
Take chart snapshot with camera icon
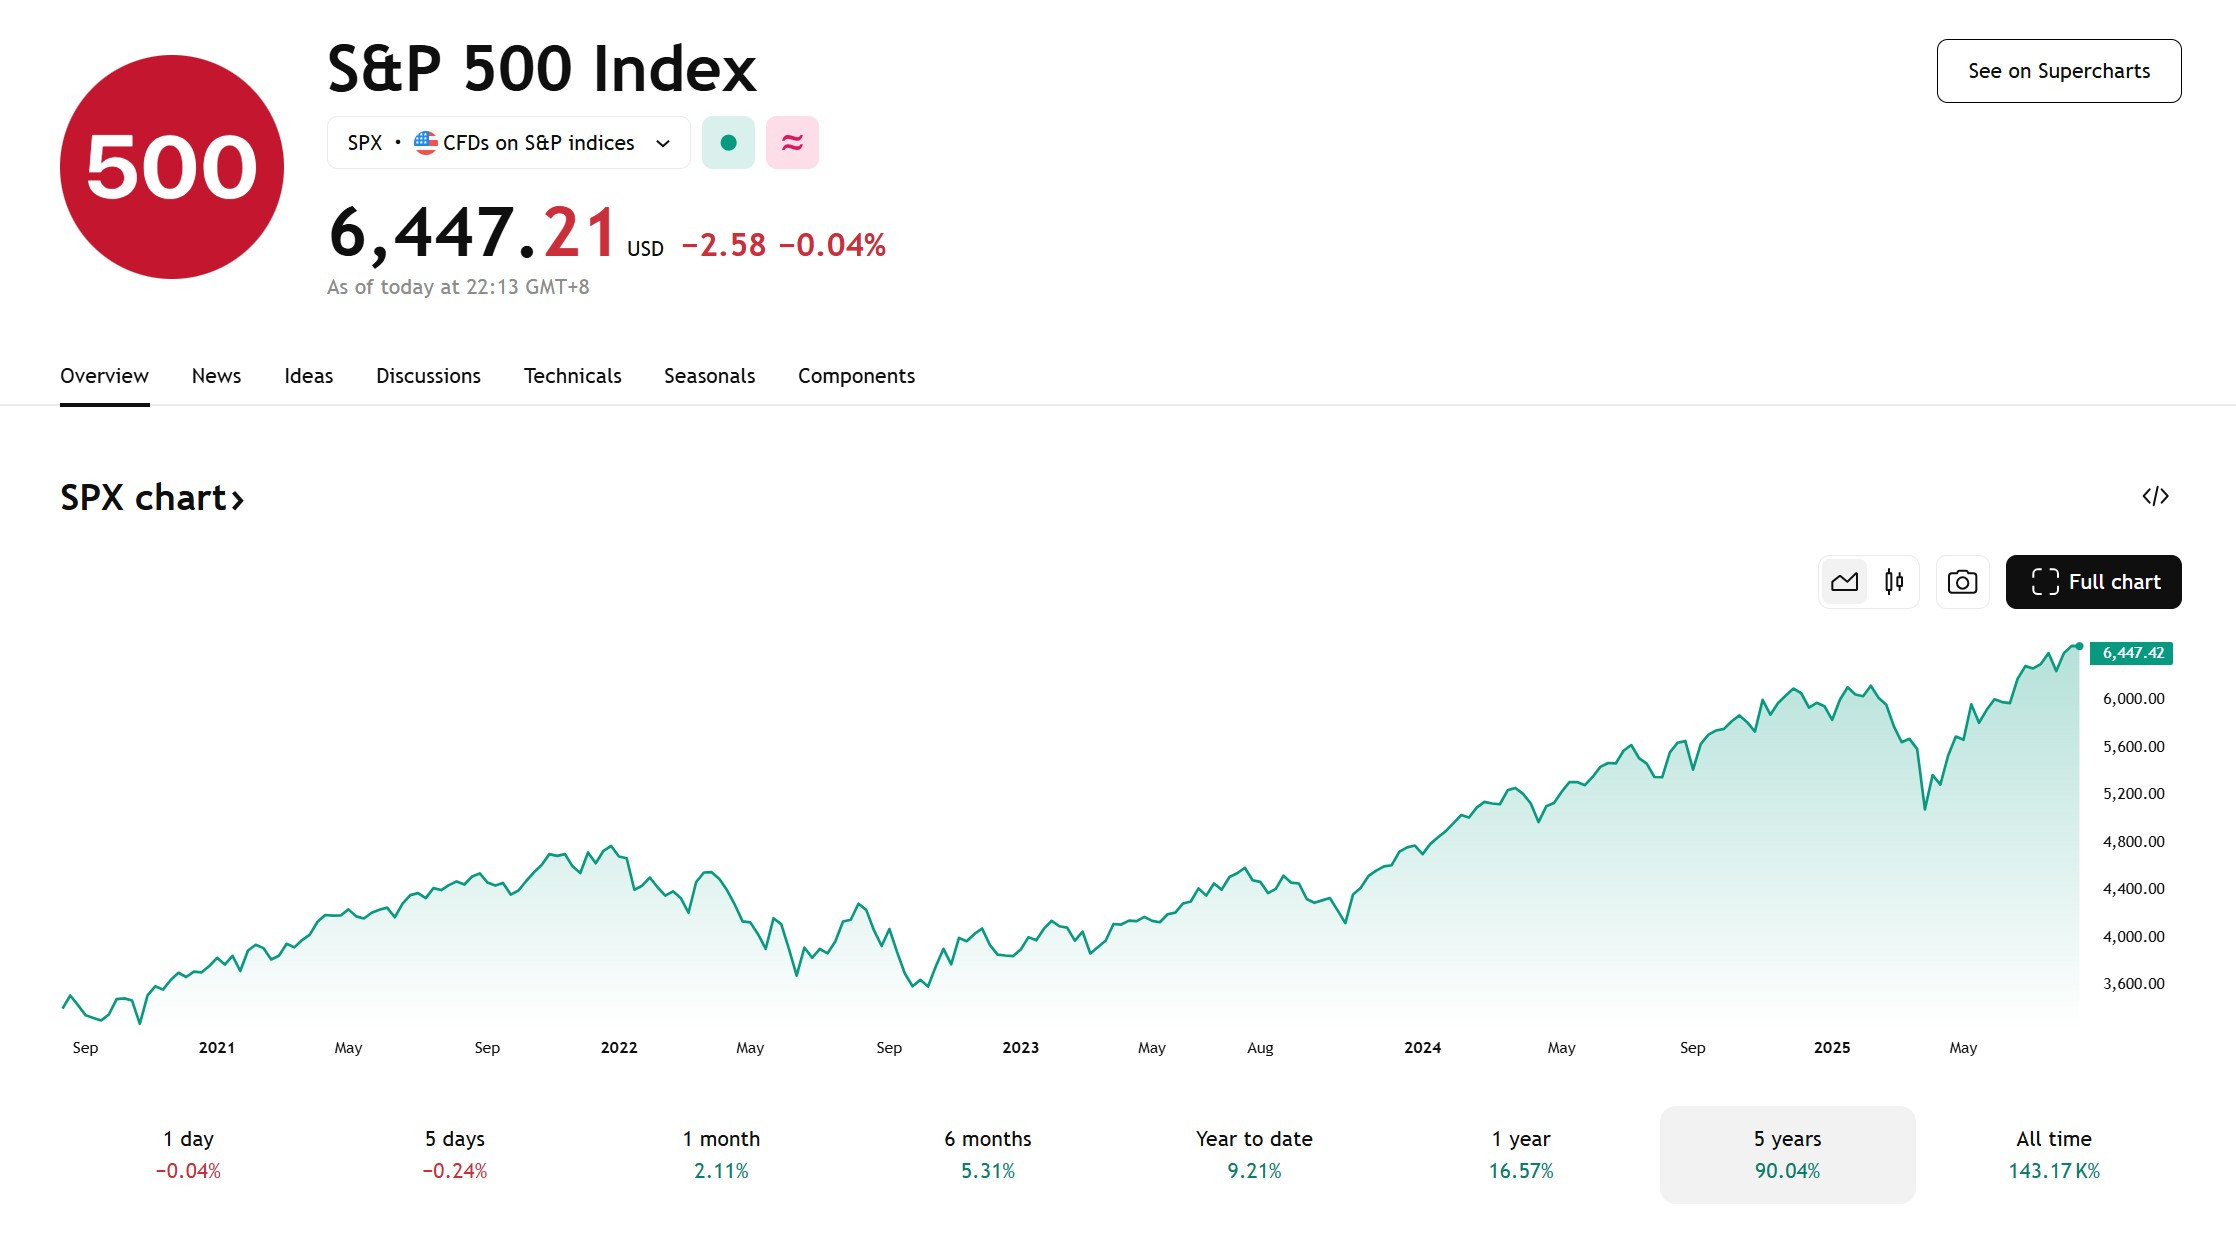[1962, 582]
